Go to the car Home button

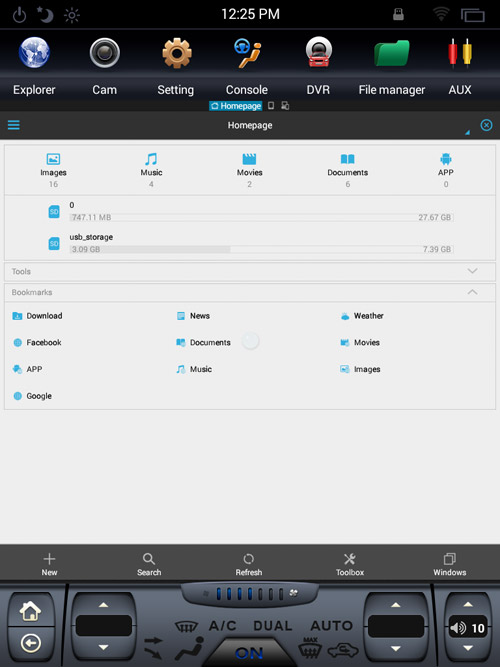click(x=30, y=611)
